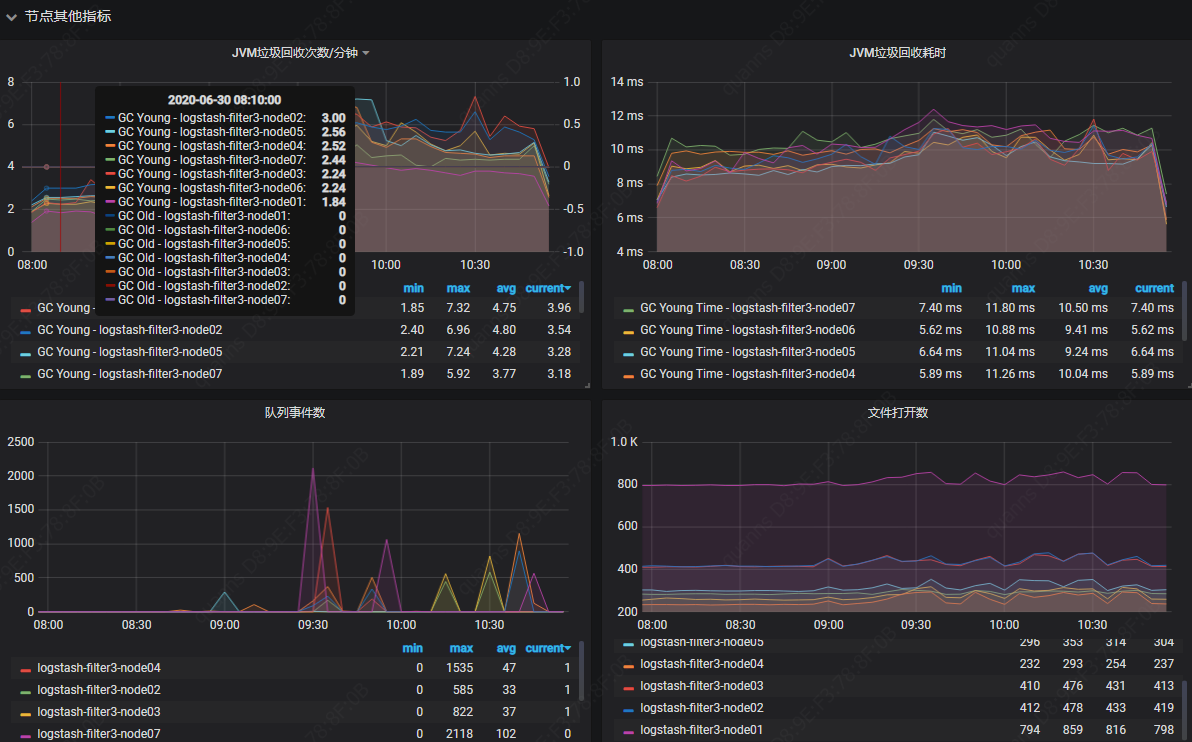The image size is (1192, 742).
Task: Select the 102 avg value cell
Action: [506, 734]
